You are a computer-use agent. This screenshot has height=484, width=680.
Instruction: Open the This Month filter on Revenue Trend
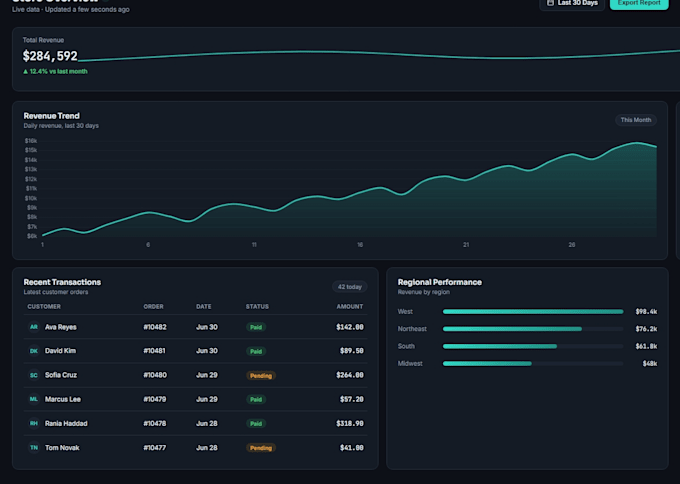pos(636,120)
